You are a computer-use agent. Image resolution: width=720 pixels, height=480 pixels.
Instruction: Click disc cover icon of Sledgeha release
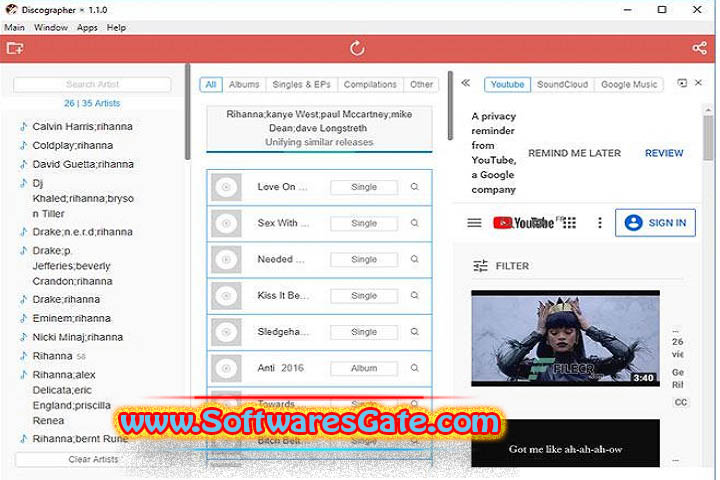226,332
